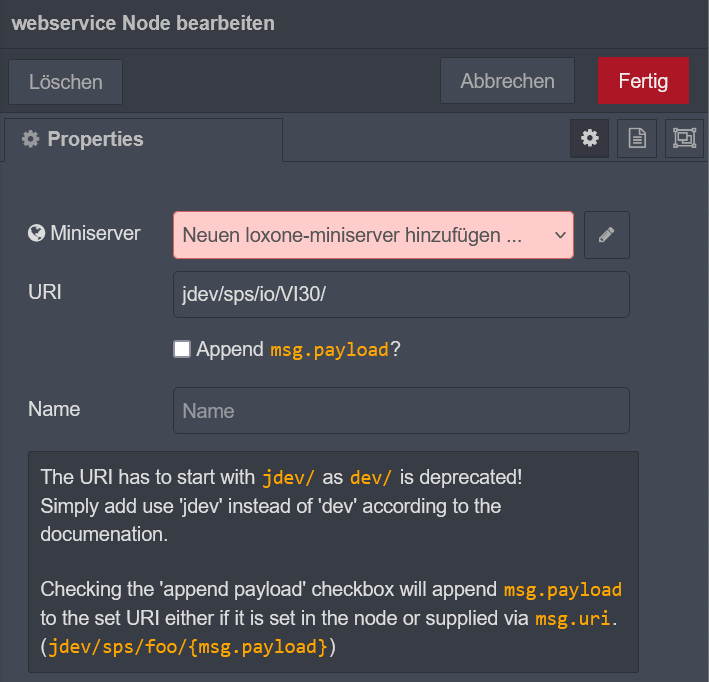Open node properties gear icon tab
Viewport: 709px width, 682px height.
[590, 139]
